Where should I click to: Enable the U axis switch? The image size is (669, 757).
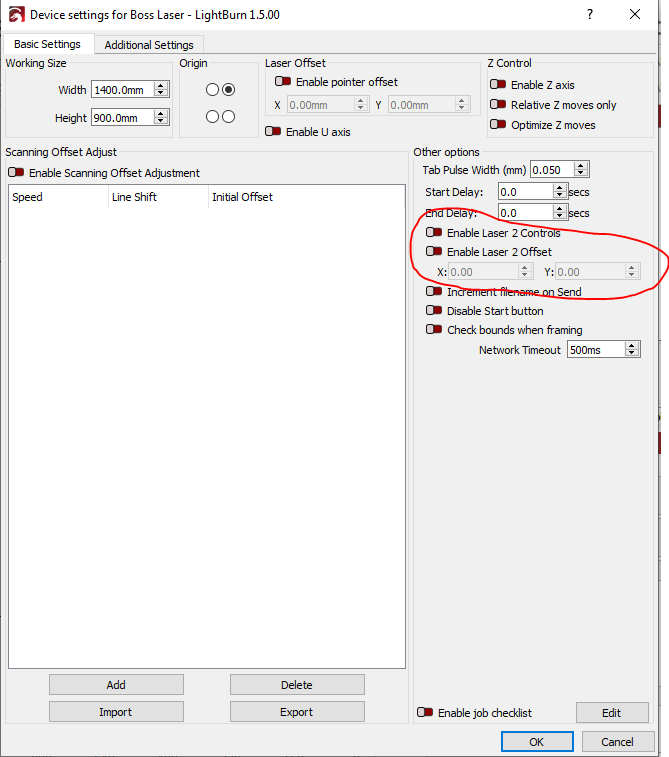click(x=273, y=131)
